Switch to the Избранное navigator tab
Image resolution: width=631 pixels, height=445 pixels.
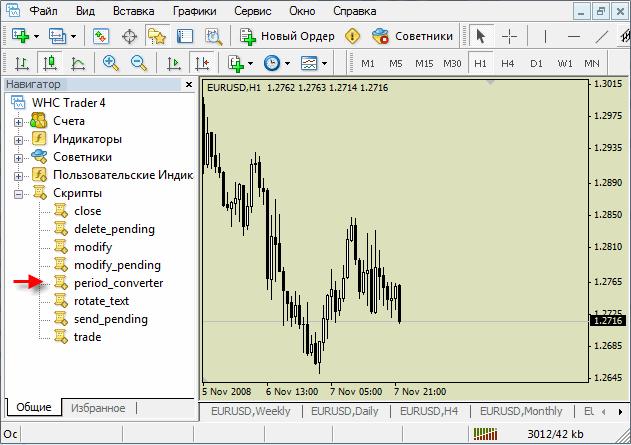point(98,408)
